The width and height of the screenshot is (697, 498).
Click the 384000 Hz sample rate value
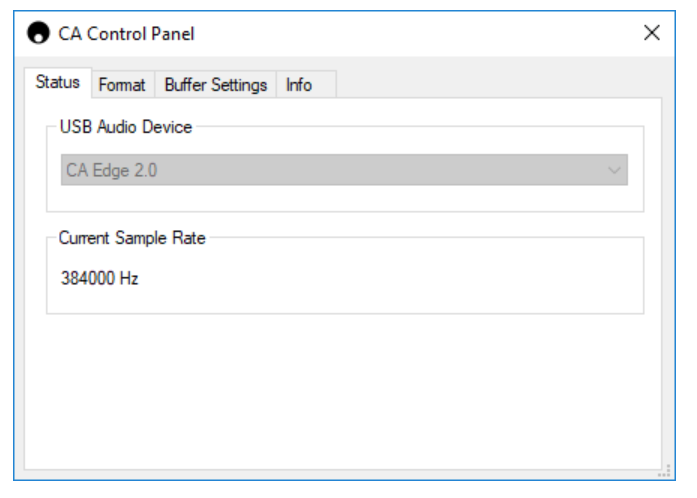tap(100, 278)
